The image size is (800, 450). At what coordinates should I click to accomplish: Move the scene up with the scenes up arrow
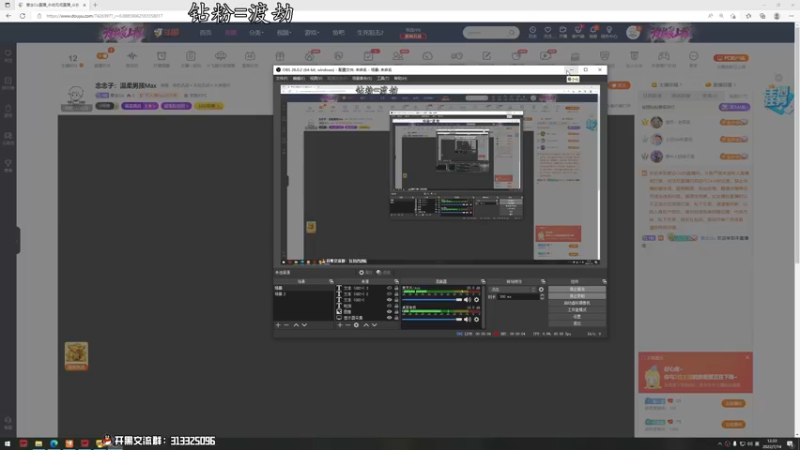pos(296,325)
